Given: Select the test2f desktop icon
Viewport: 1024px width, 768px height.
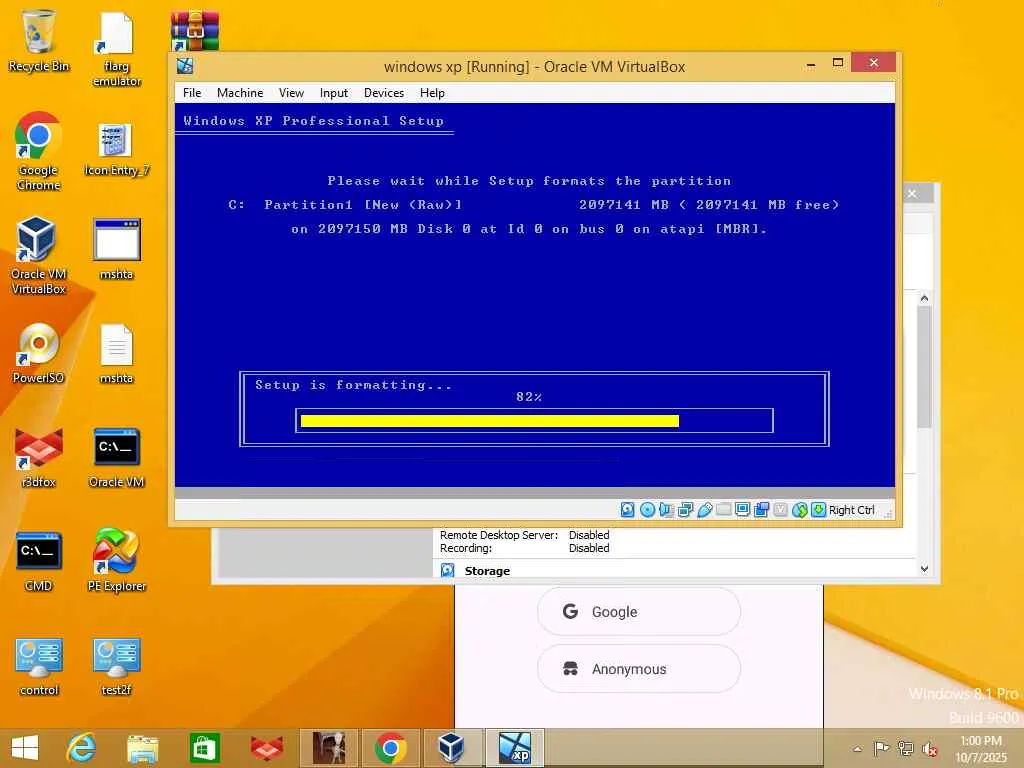Looking at the screenshot, I should pos(116,666).
